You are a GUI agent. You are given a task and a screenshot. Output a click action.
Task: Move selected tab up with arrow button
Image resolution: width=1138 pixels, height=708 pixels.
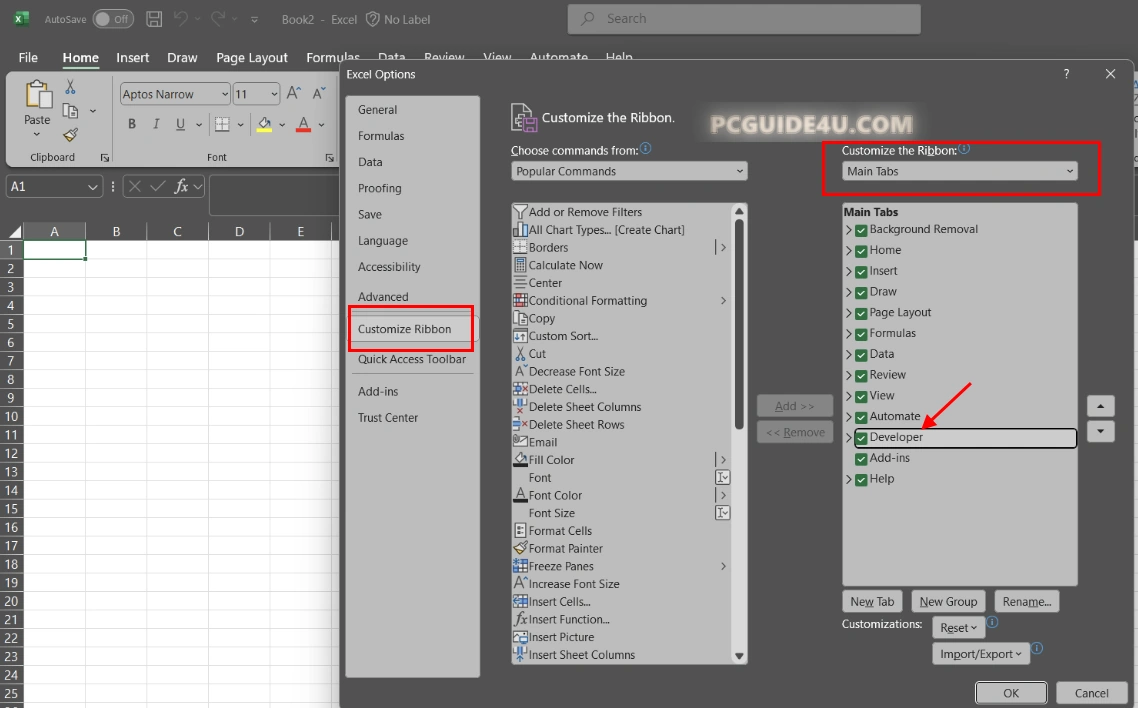point(1100,406)
